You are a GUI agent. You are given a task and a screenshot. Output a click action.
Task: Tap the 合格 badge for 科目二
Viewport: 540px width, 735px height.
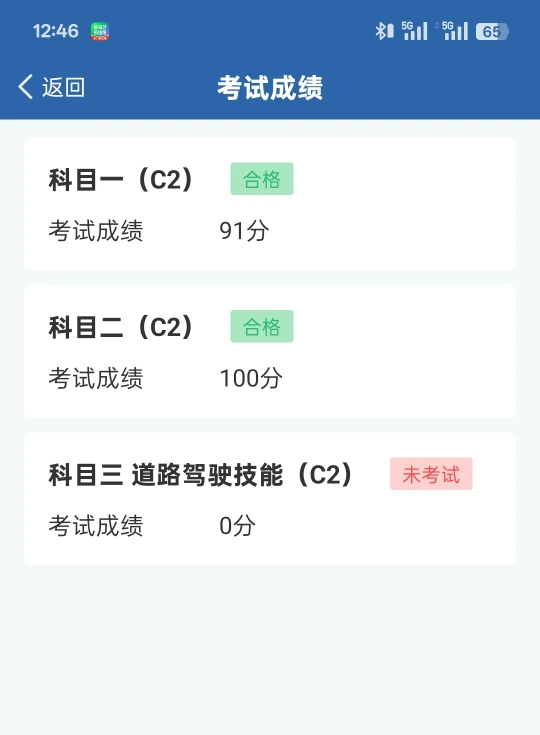point(262,326)
